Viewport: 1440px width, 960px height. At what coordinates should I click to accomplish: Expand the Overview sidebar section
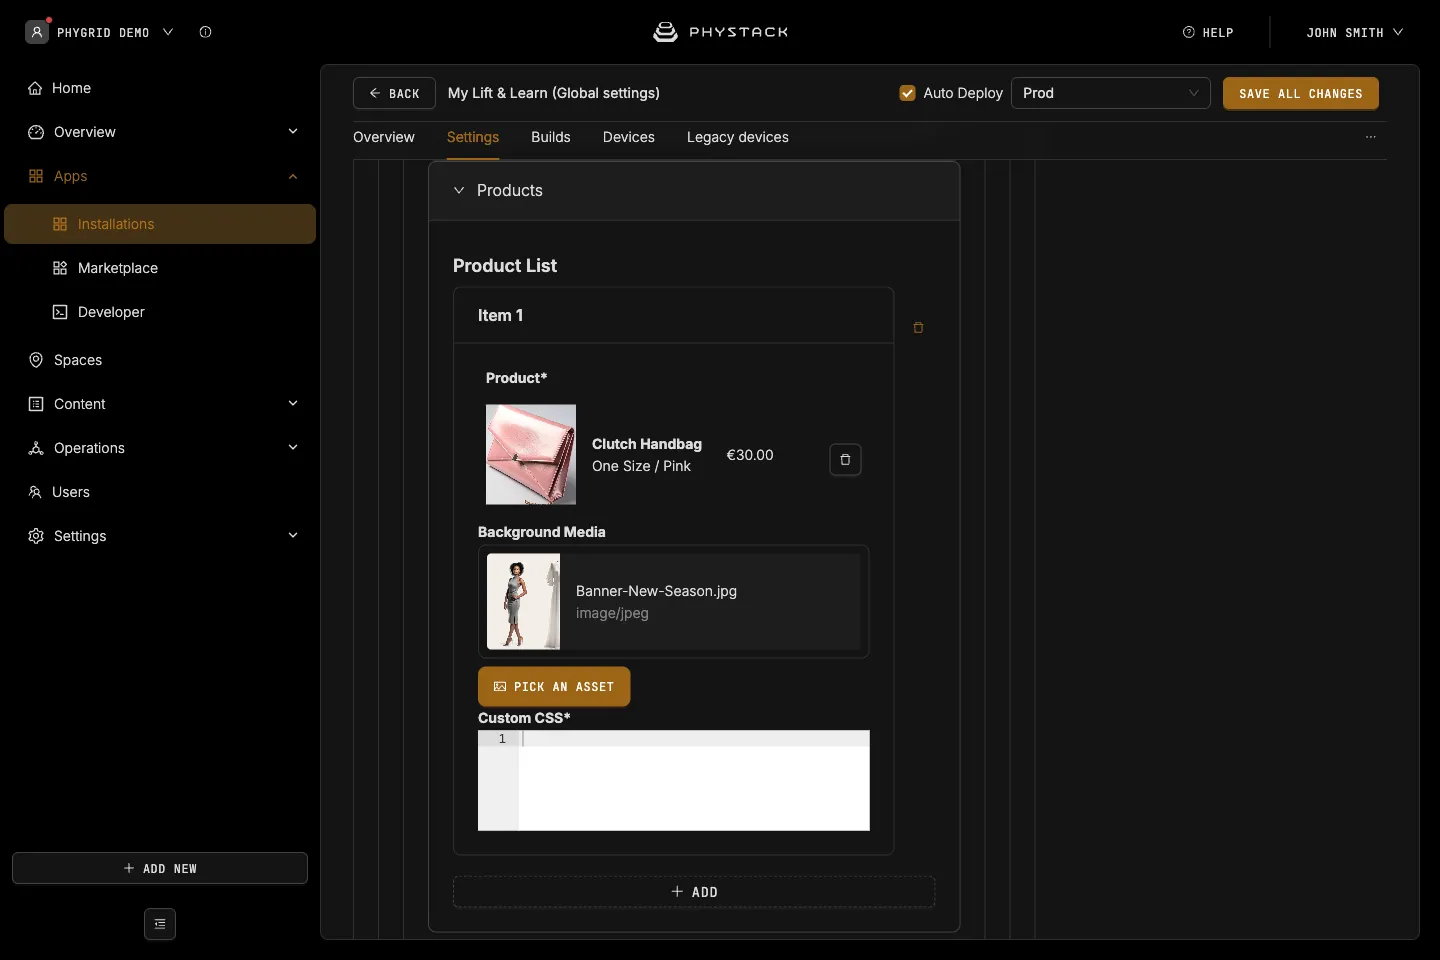click(293, 132)
